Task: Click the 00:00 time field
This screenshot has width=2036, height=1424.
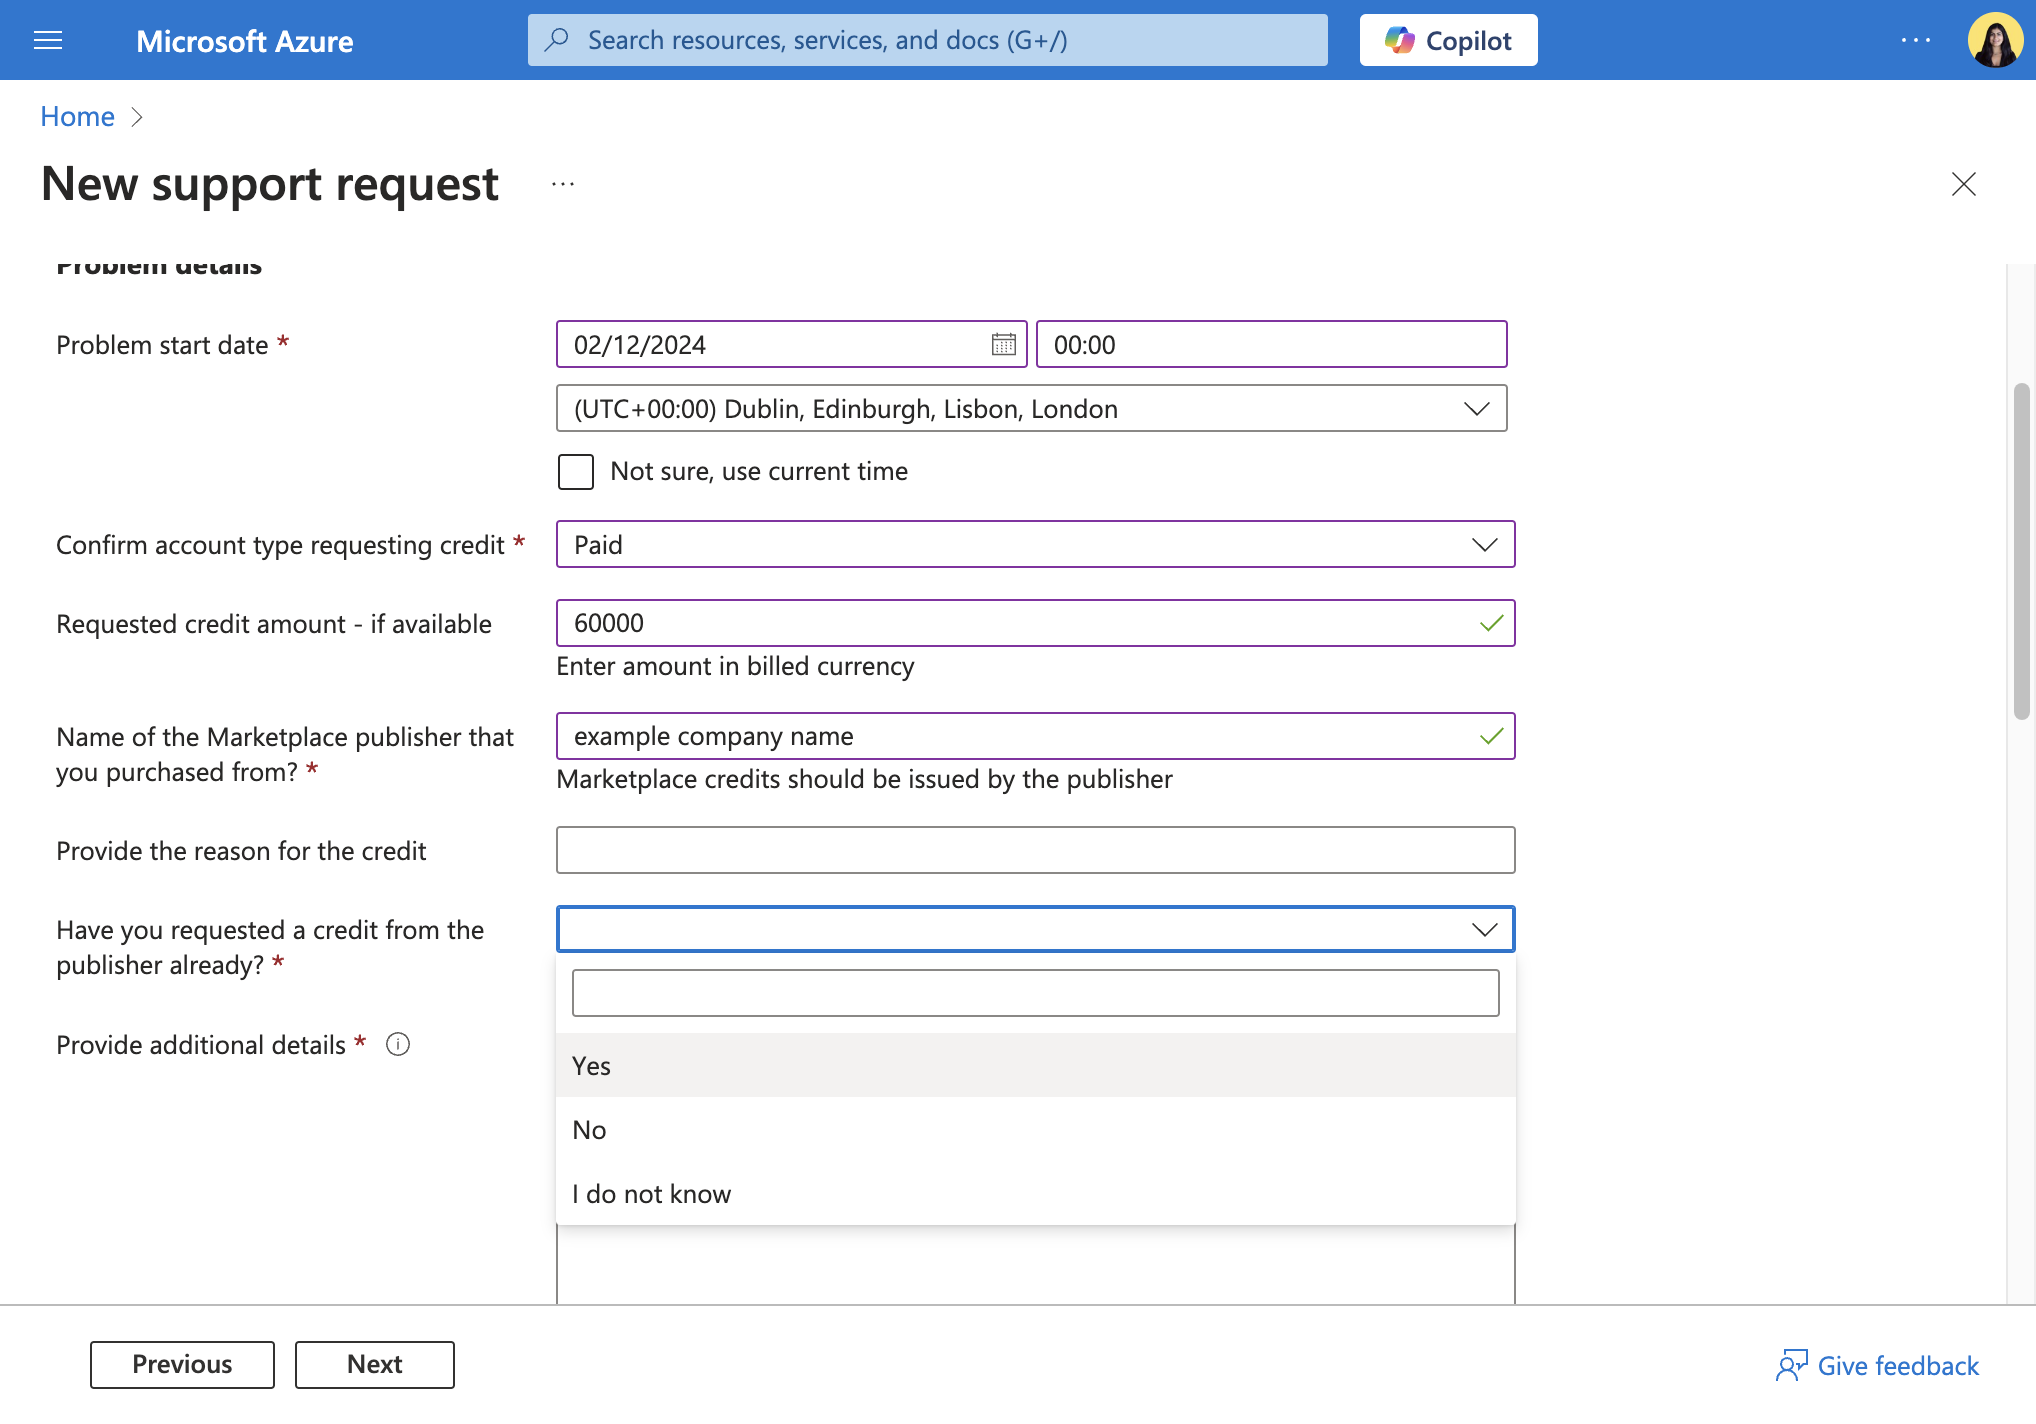Action: (1271, 345)
